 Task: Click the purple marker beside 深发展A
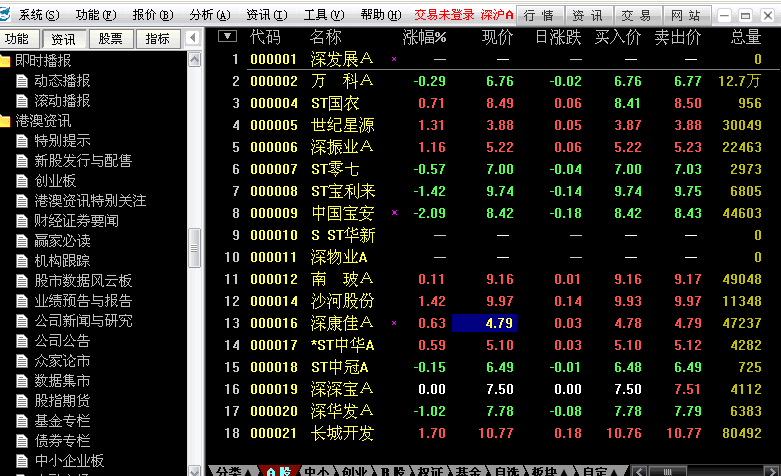394,59
